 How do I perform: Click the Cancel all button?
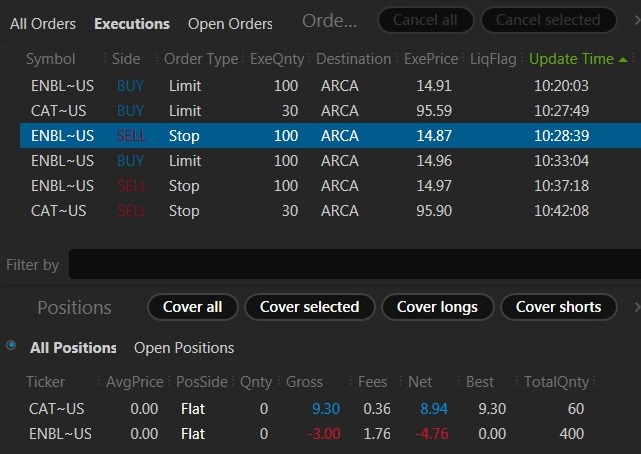click(x=425, y=20)
